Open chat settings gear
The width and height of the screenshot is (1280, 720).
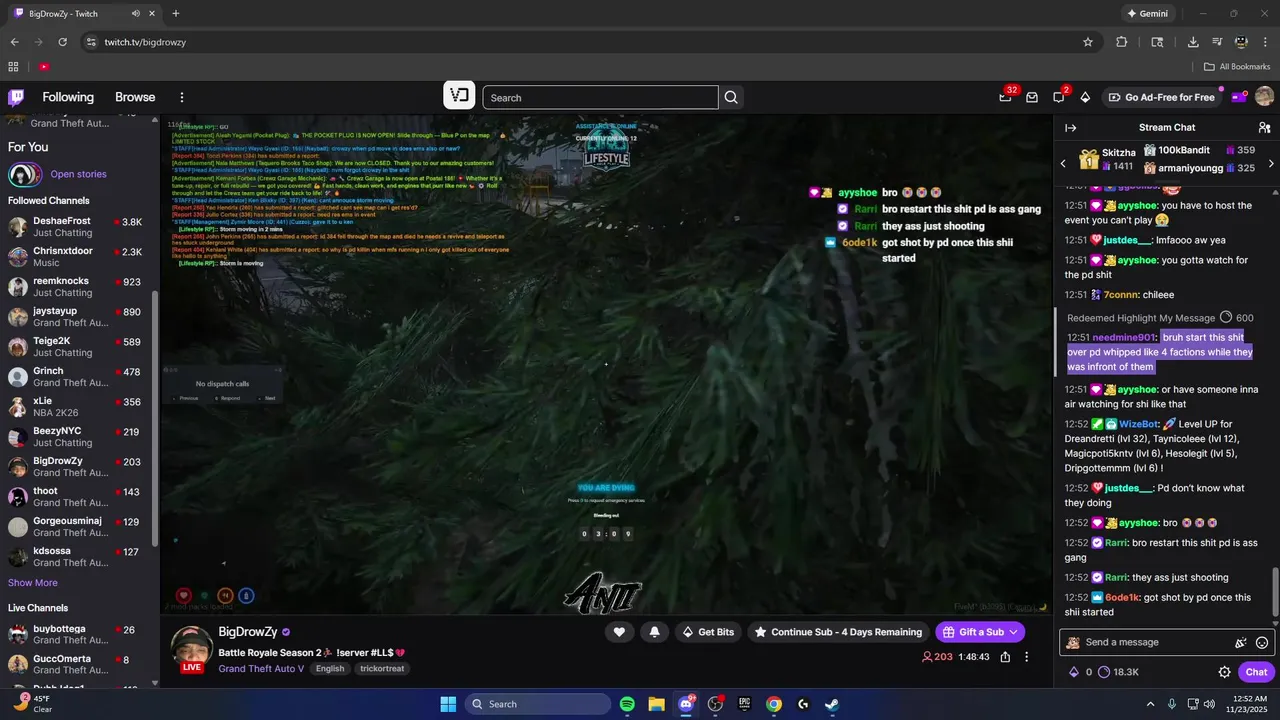coord(1224,672)
